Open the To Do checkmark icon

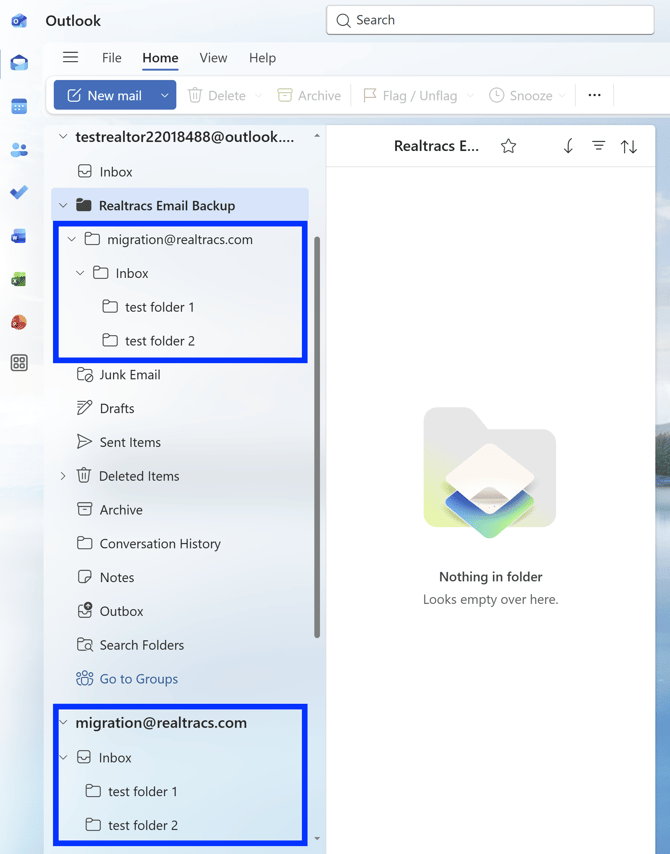[19, 192]
